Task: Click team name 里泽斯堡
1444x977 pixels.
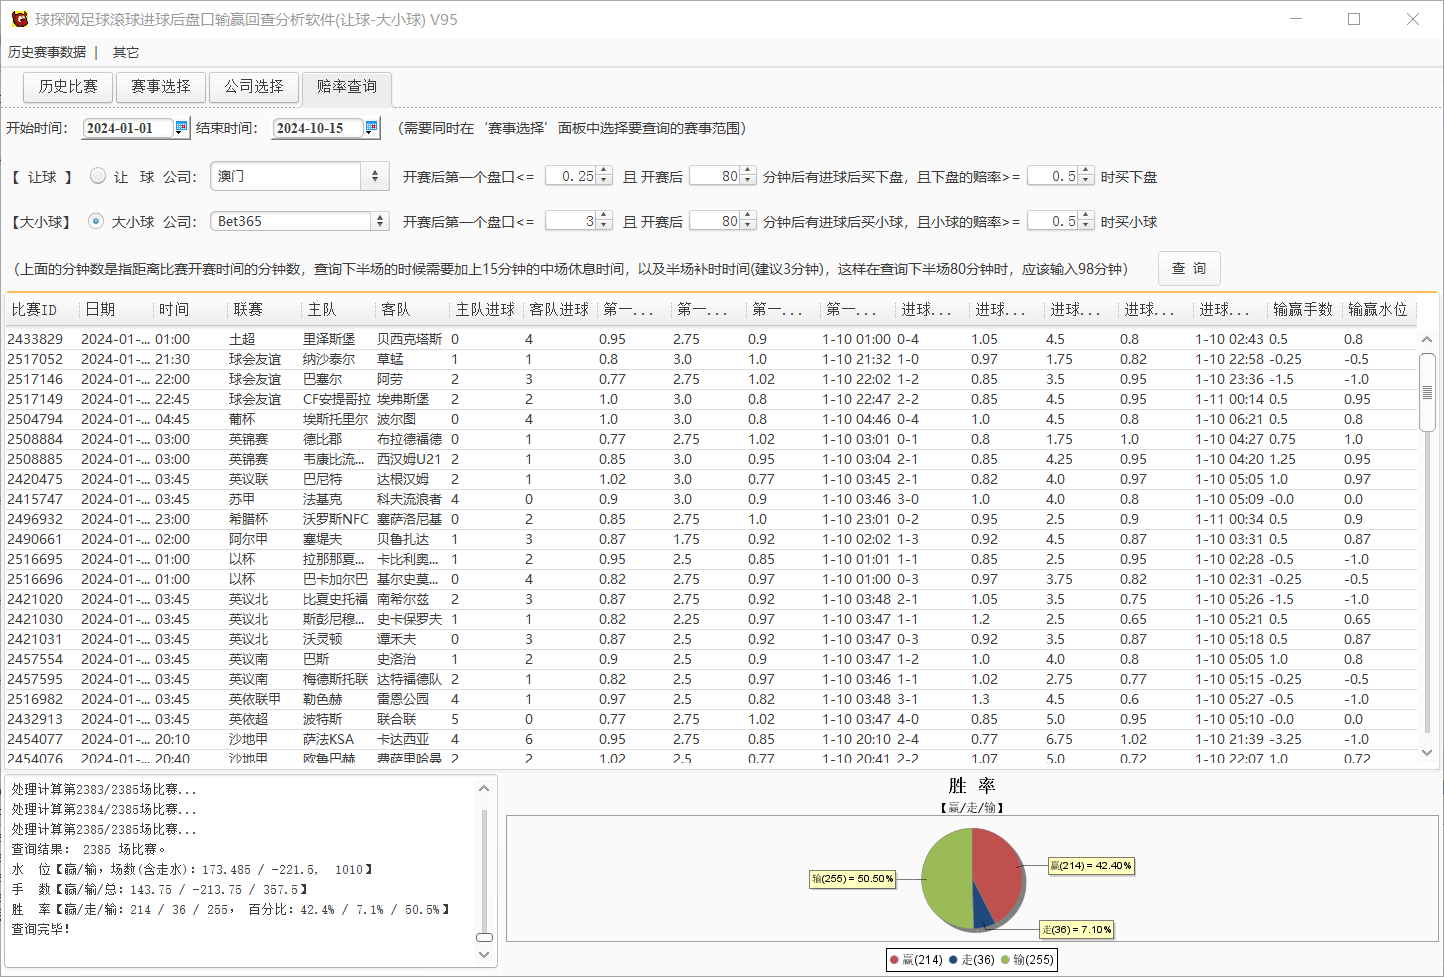Action: [329, 339]
